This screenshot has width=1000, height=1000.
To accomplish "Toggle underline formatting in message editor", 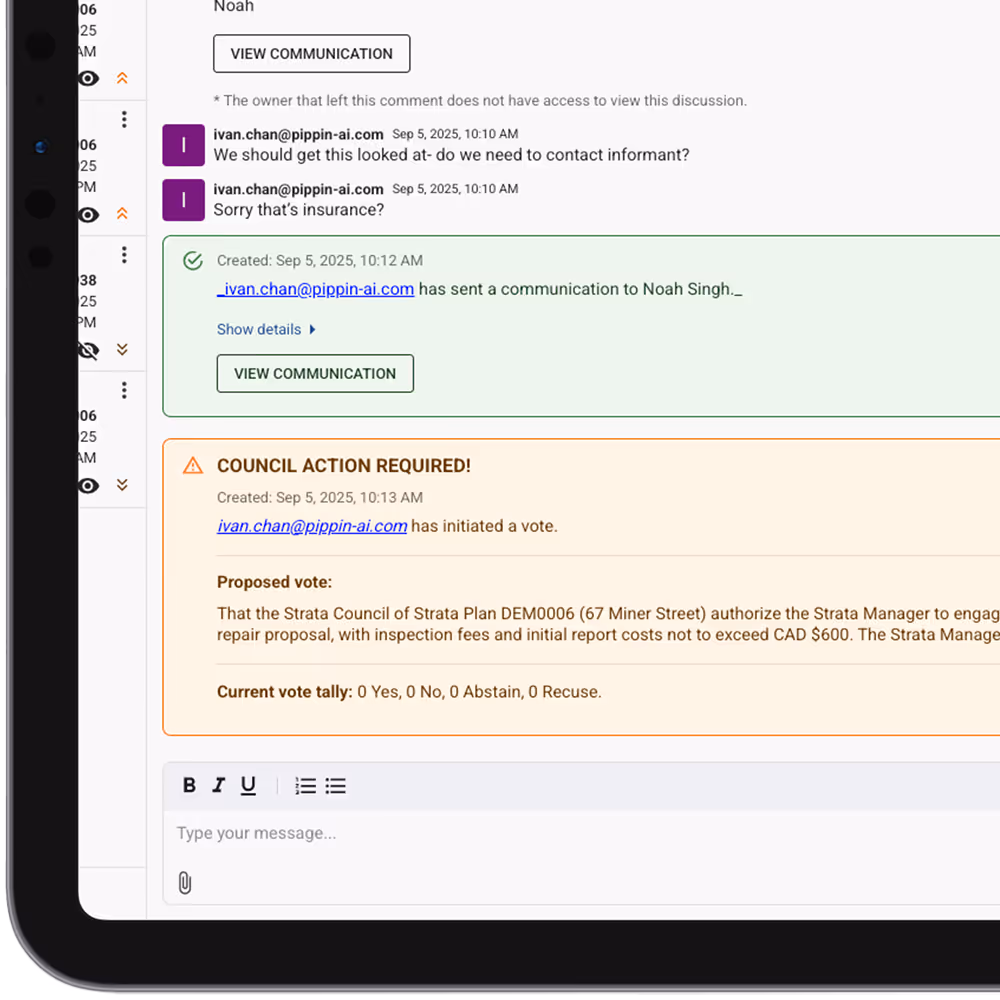I will point(248,785).
